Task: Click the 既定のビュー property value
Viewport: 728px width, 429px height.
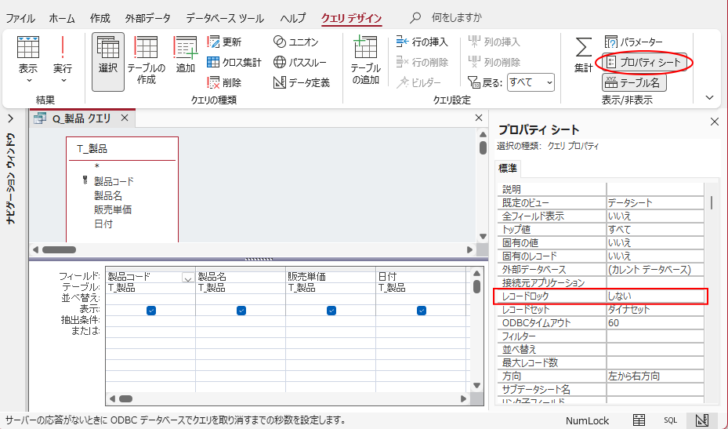Action: pyautogui.click(x=655, y=202)
